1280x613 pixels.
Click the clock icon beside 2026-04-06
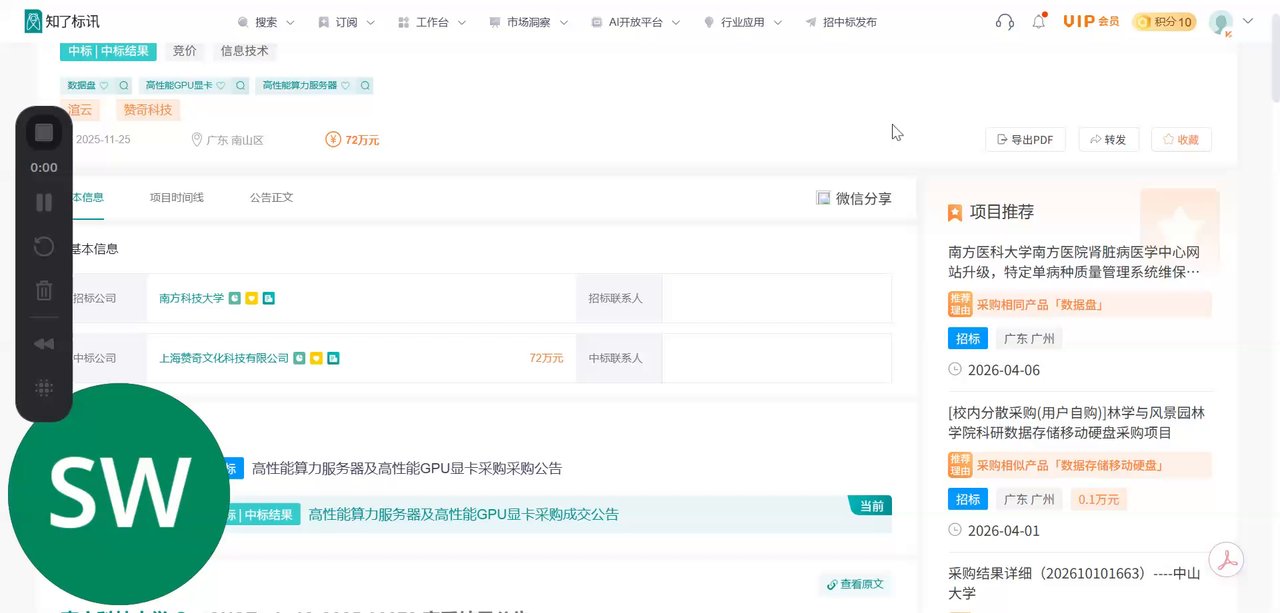click(x=955, y=370)
